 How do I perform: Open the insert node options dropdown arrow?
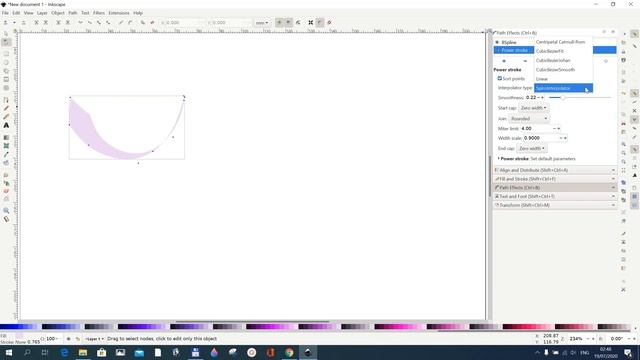click(x=14, y=22)
